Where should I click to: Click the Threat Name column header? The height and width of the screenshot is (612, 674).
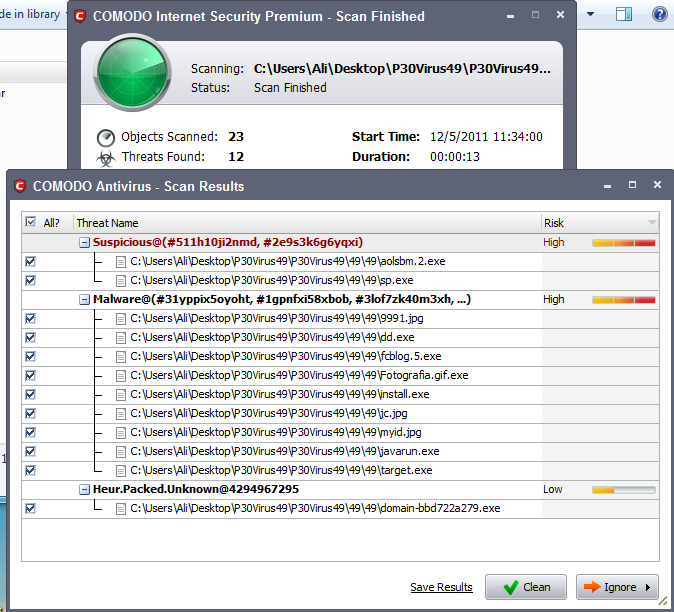[x=307, y=223]
